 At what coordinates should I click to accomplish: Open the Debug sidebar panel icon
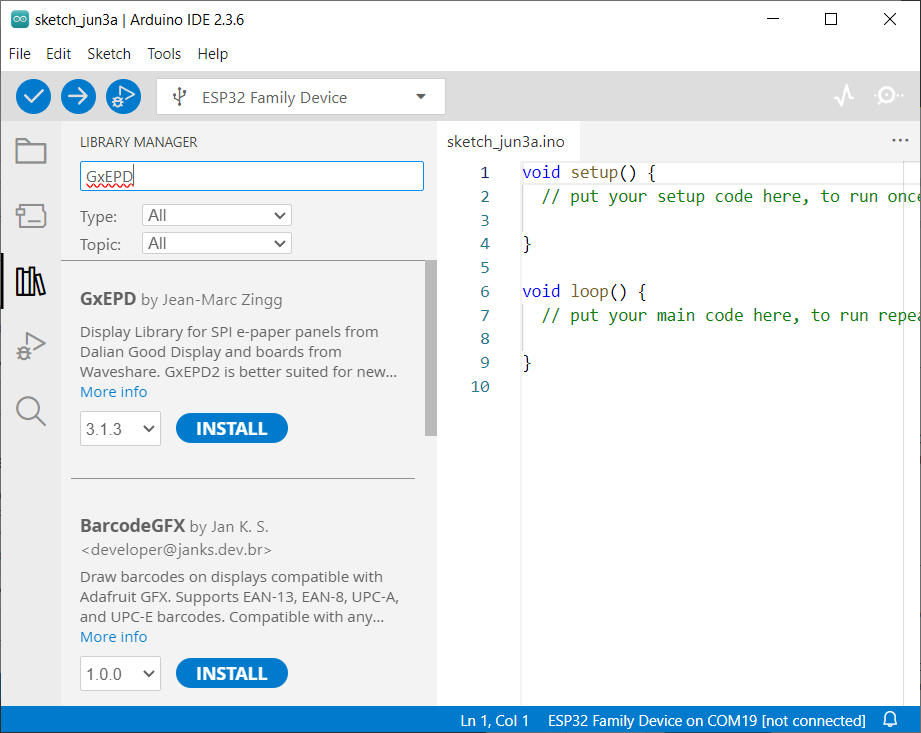coord(31,345)
